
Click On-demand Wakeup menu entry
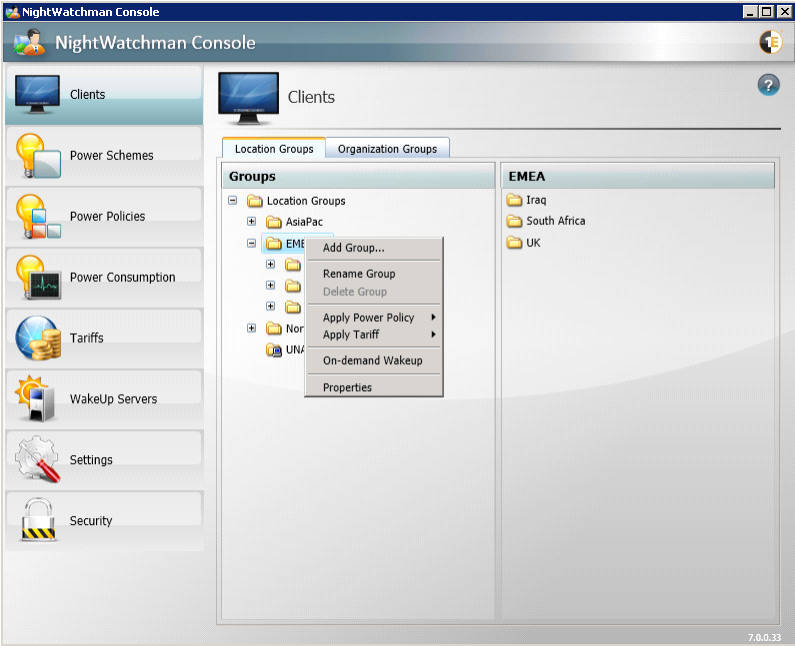pyautogui.click(x=372, y=361)
